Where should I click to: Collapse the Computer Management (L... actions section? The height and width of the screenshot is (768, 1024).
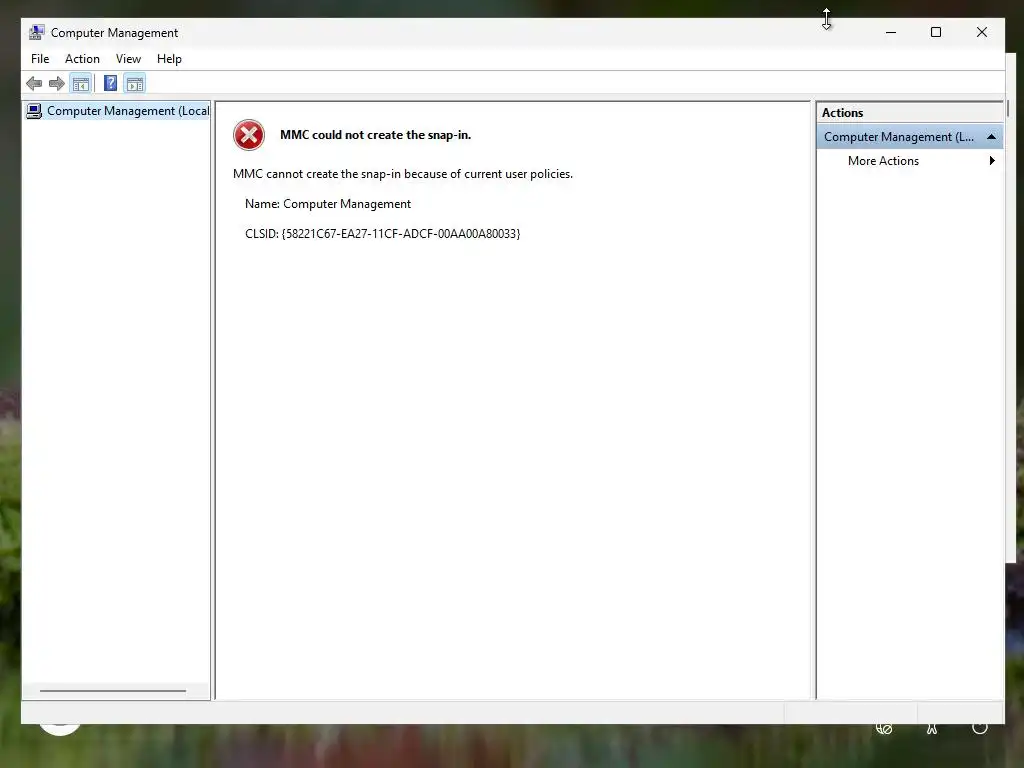991,136
